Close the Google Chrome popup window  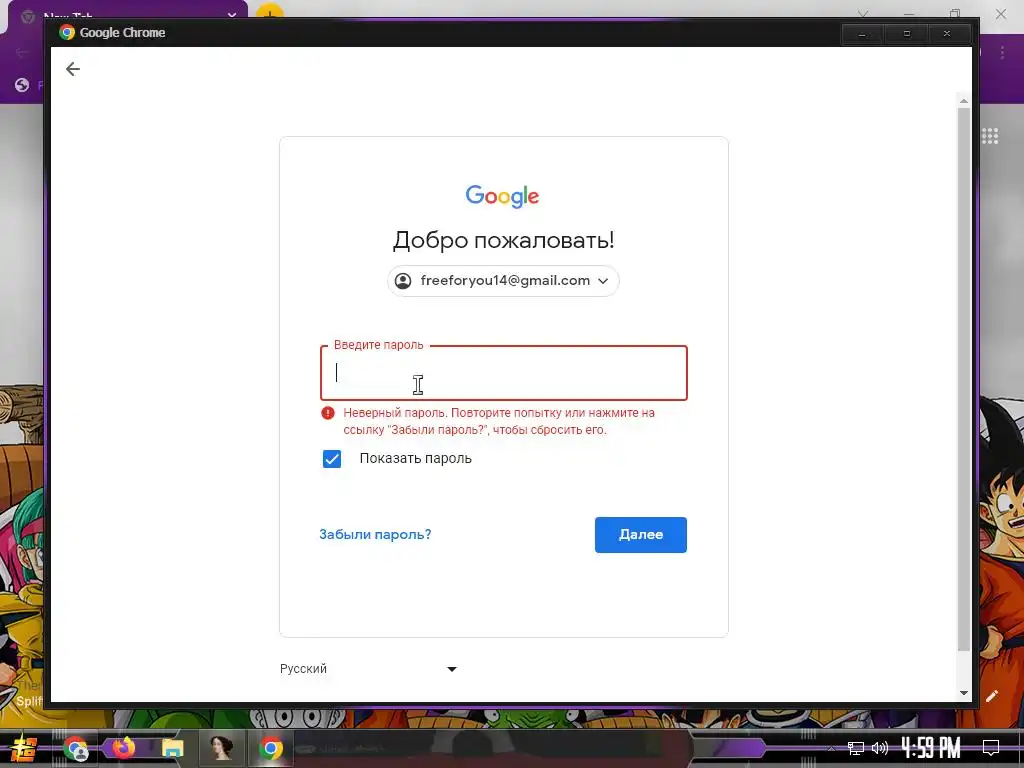tap(948, 33)
